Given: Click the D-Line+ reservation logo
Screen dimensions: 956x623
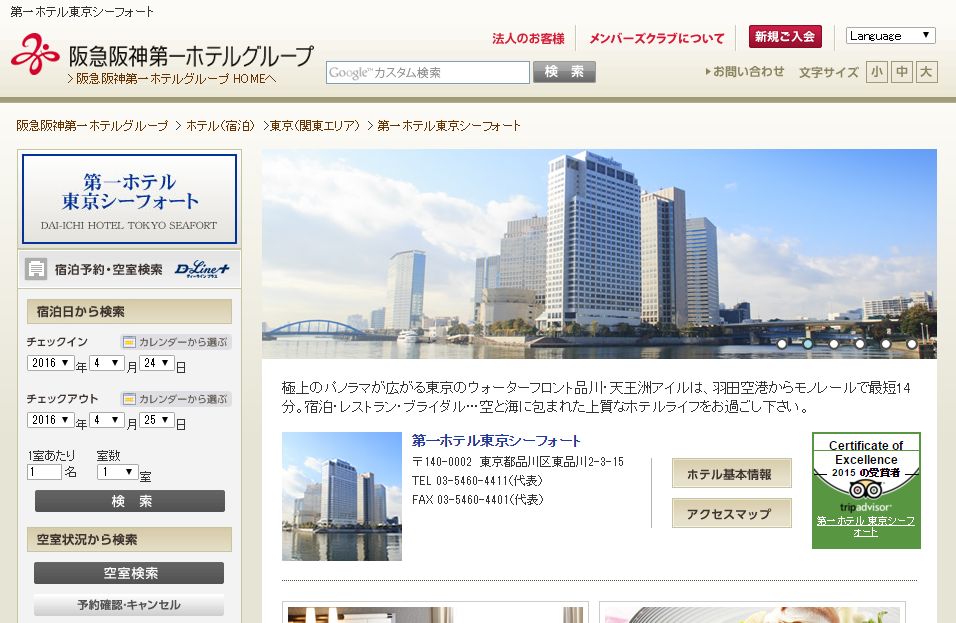Looking at the screenshot, I should [x=202, y=269].
